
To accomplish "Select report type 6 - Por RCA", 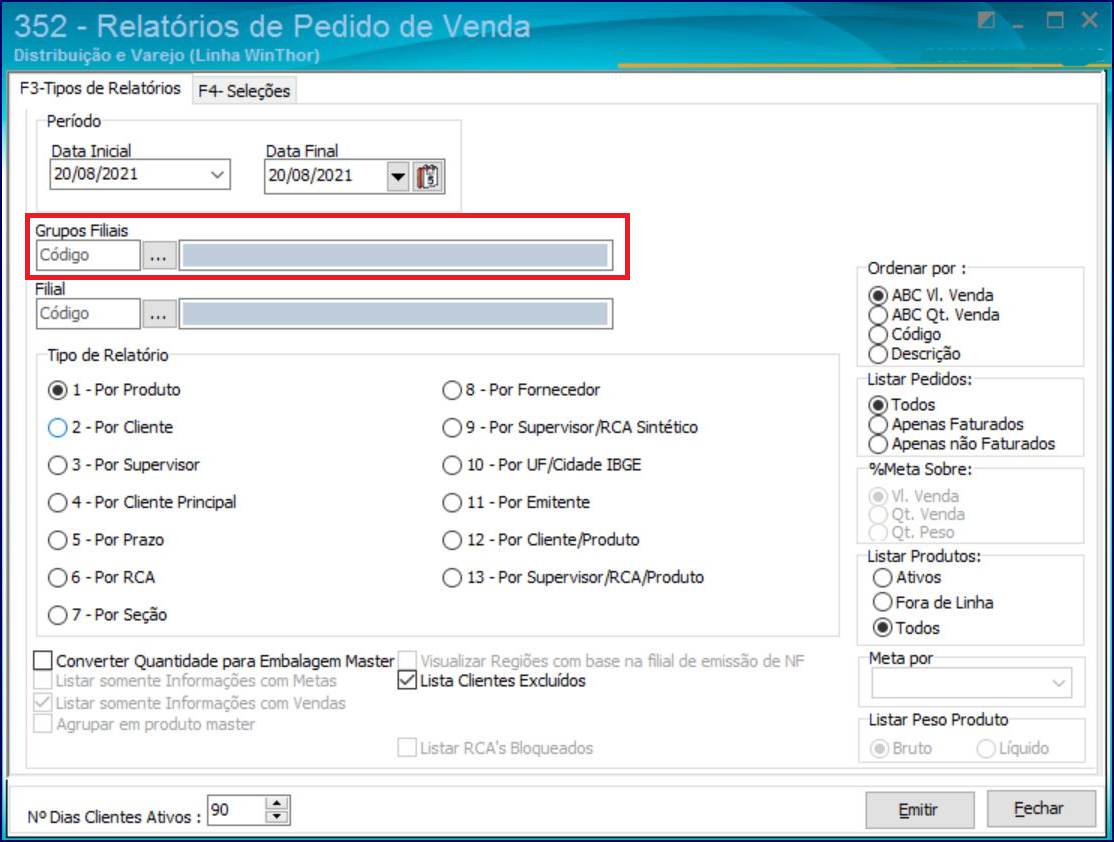I will [102, 578].
